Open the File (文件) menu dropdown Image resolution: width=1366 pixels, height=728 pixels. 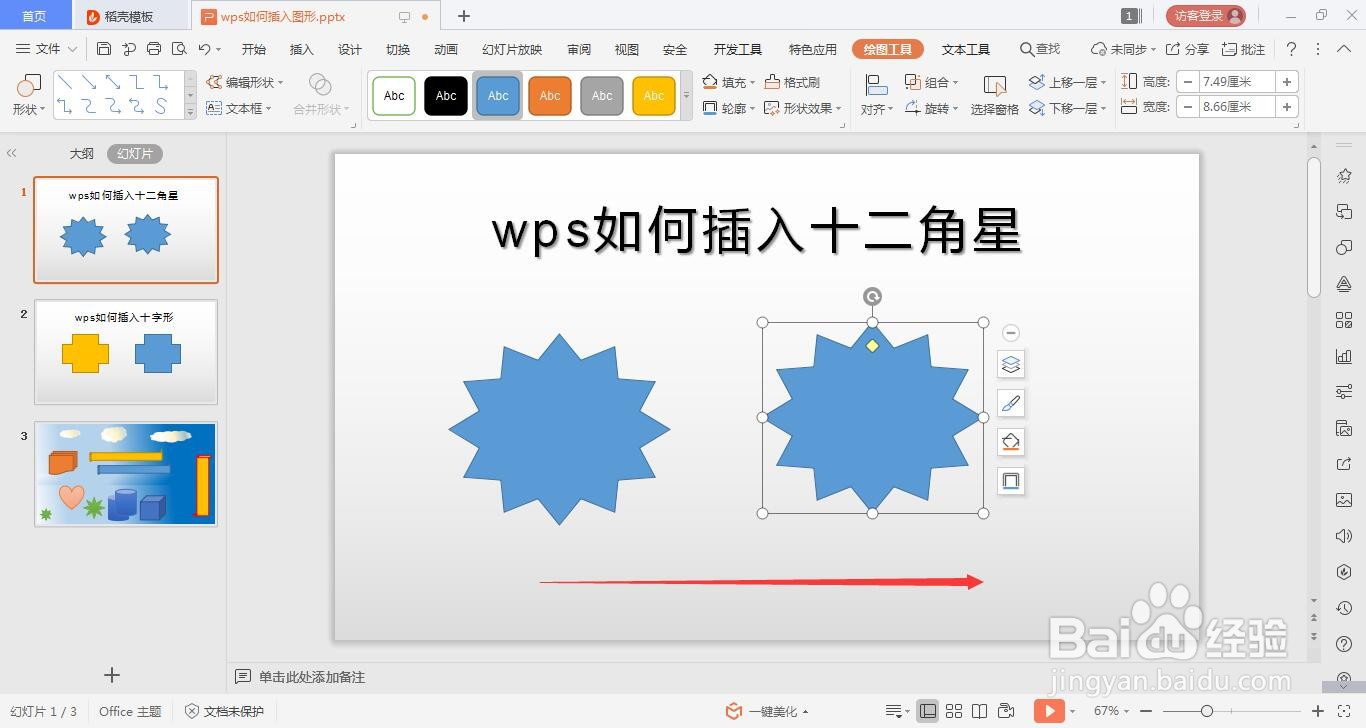click(47, 49)
